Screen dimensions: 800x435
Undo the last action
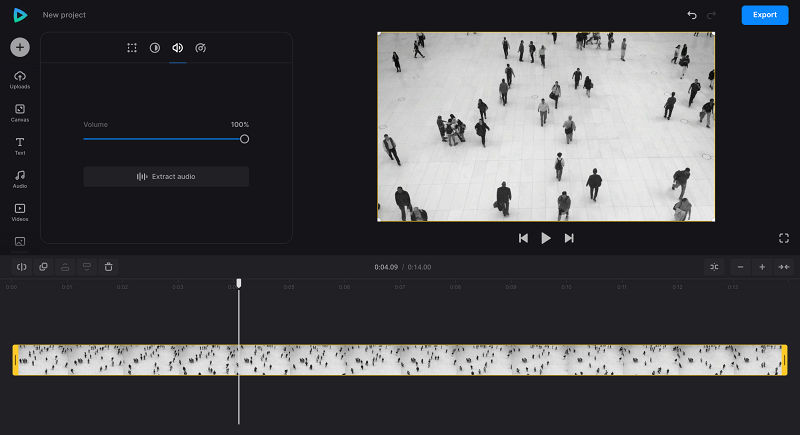point(692,15)
